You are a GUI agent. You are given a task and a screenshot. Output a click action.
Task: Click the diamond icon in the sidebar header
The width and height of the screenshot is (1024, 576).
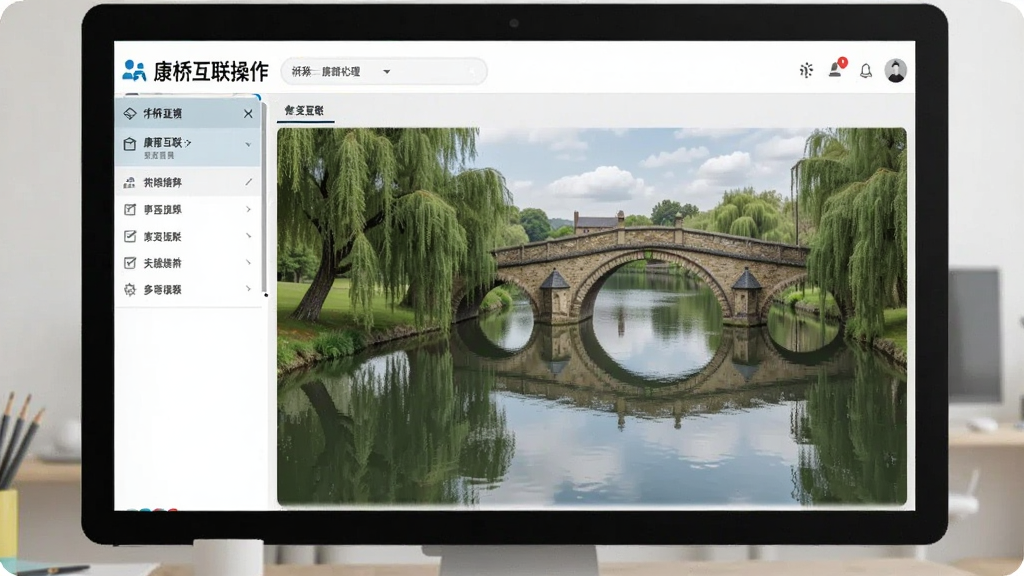[x=130, y=114]
